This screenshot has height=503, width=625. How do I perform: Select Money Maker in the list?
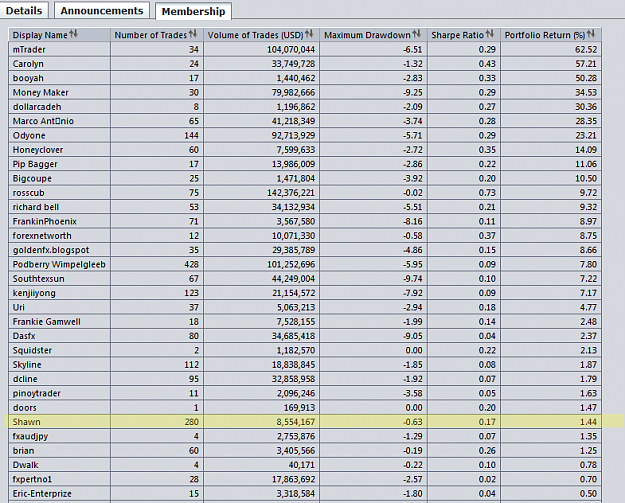click(x=40, y=92)
